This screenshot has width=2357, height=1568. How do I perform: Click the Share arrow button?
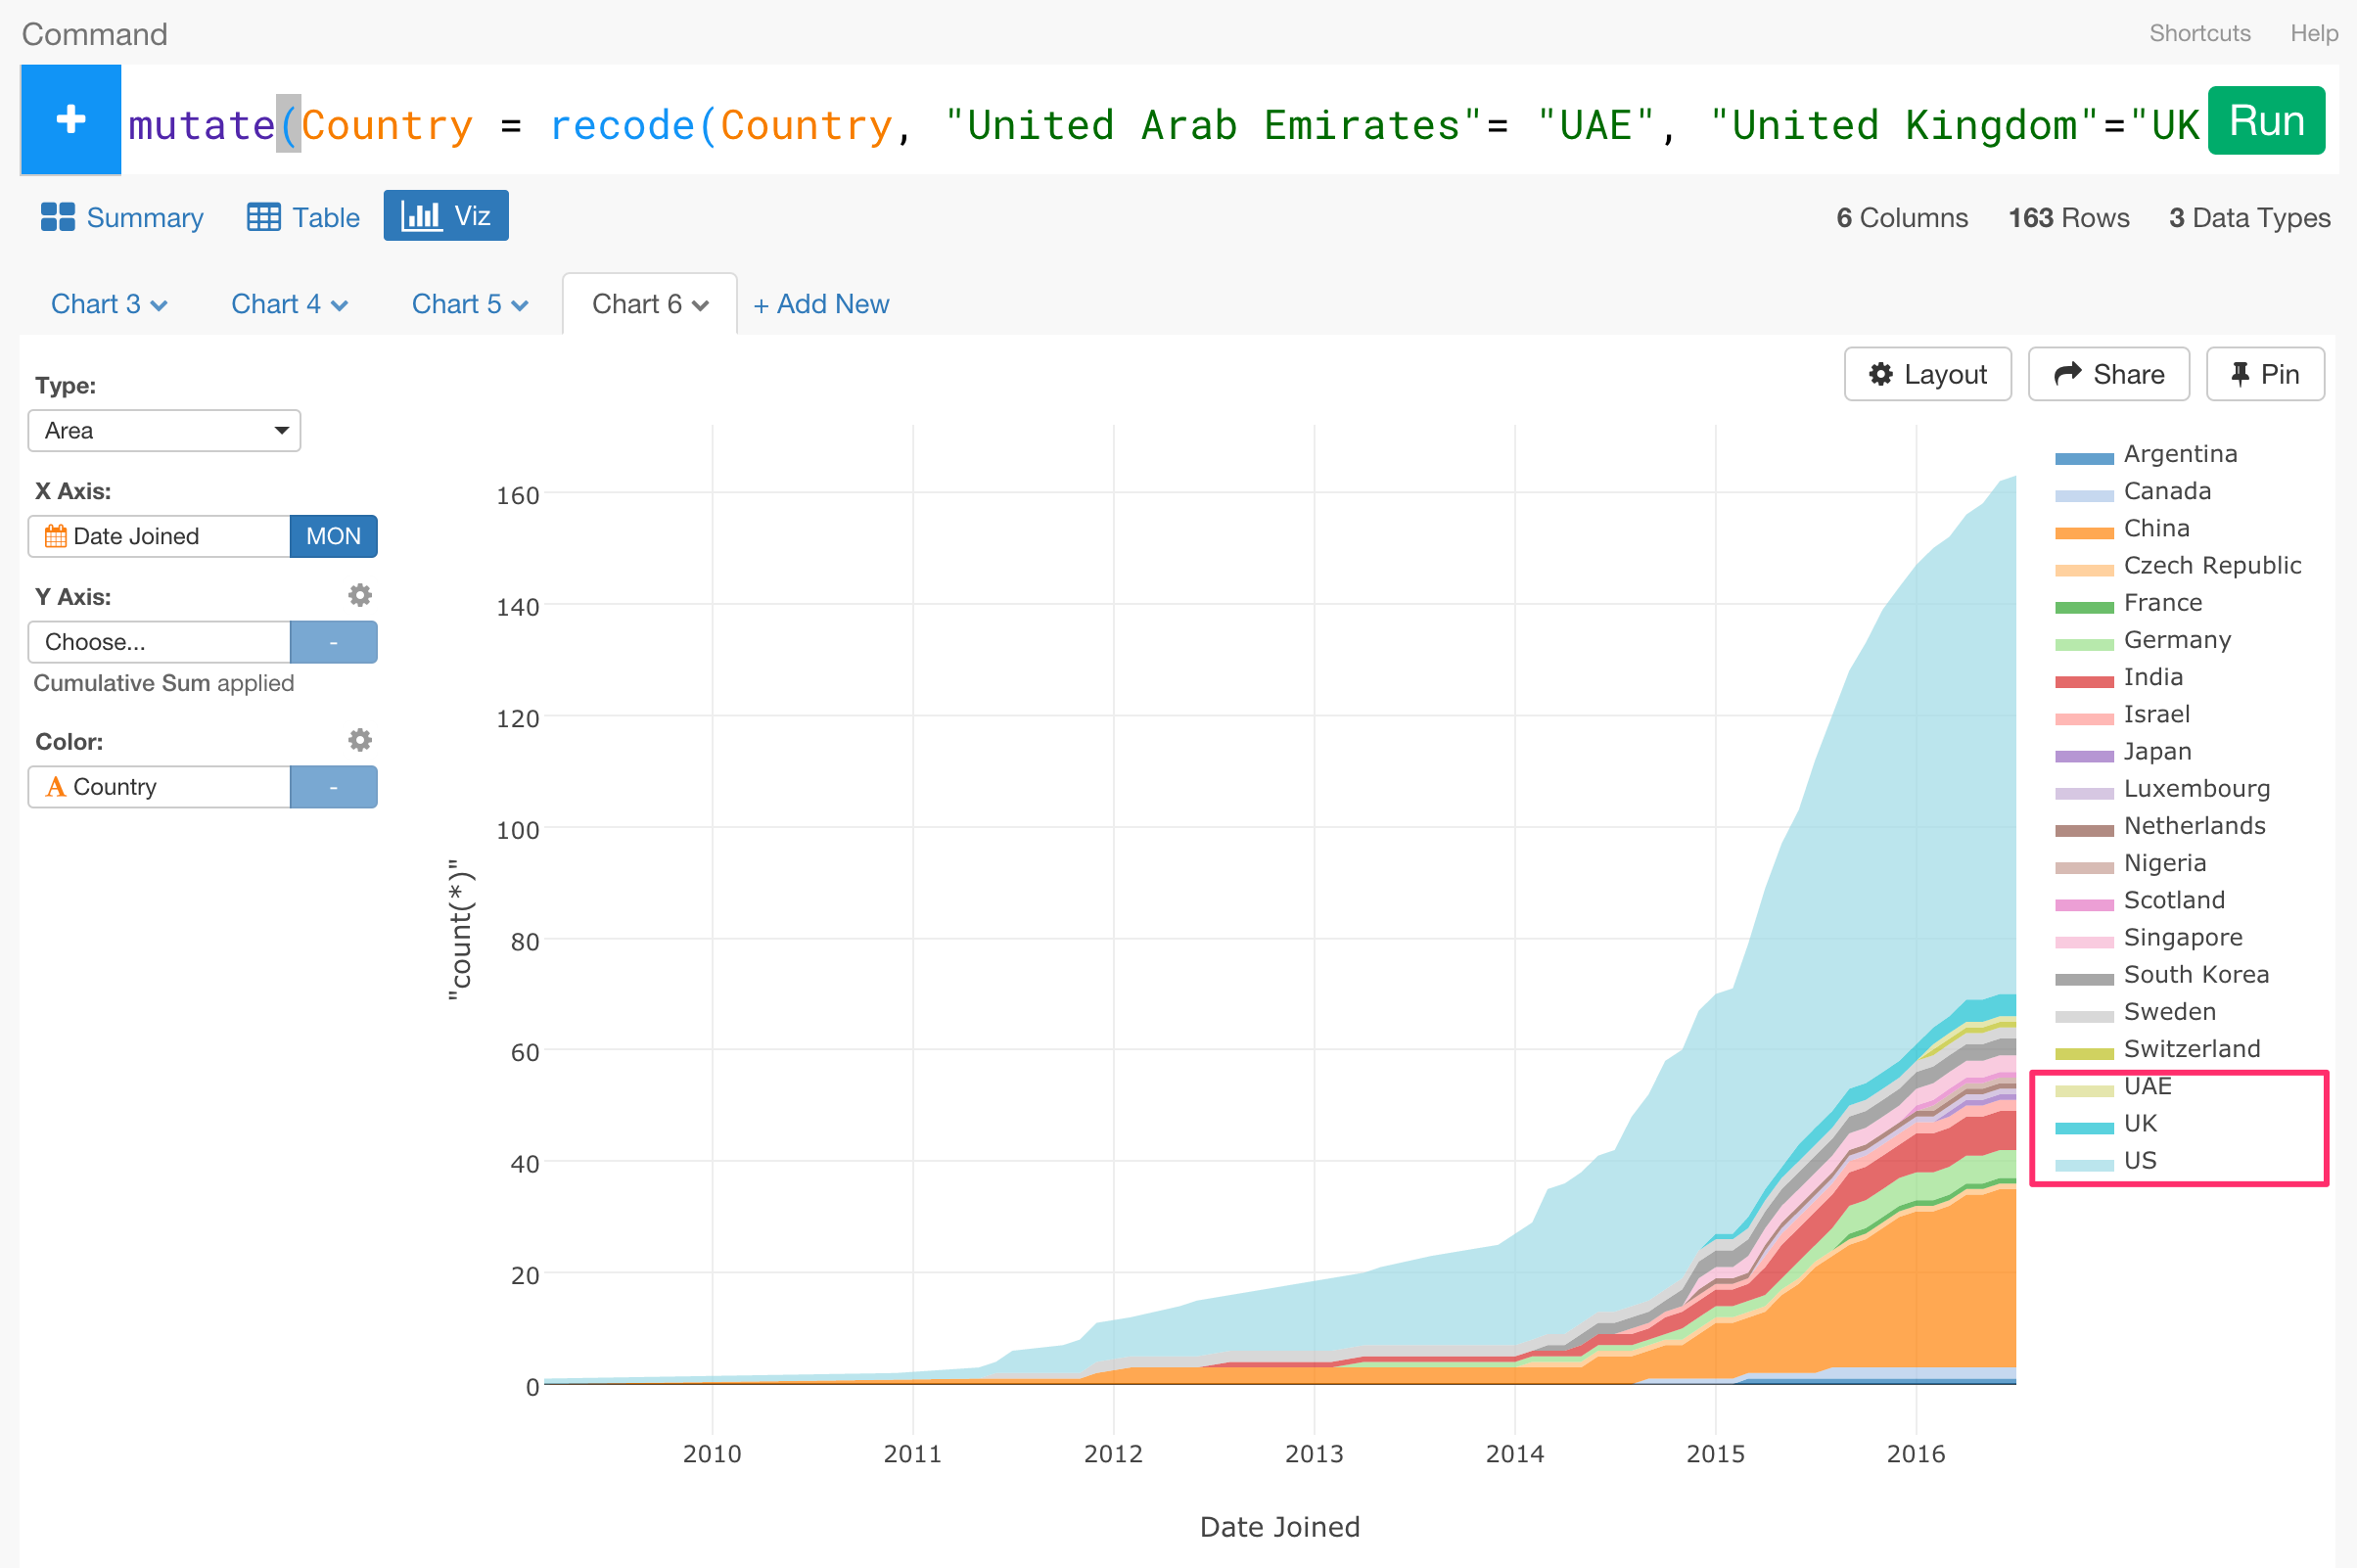2108,374
